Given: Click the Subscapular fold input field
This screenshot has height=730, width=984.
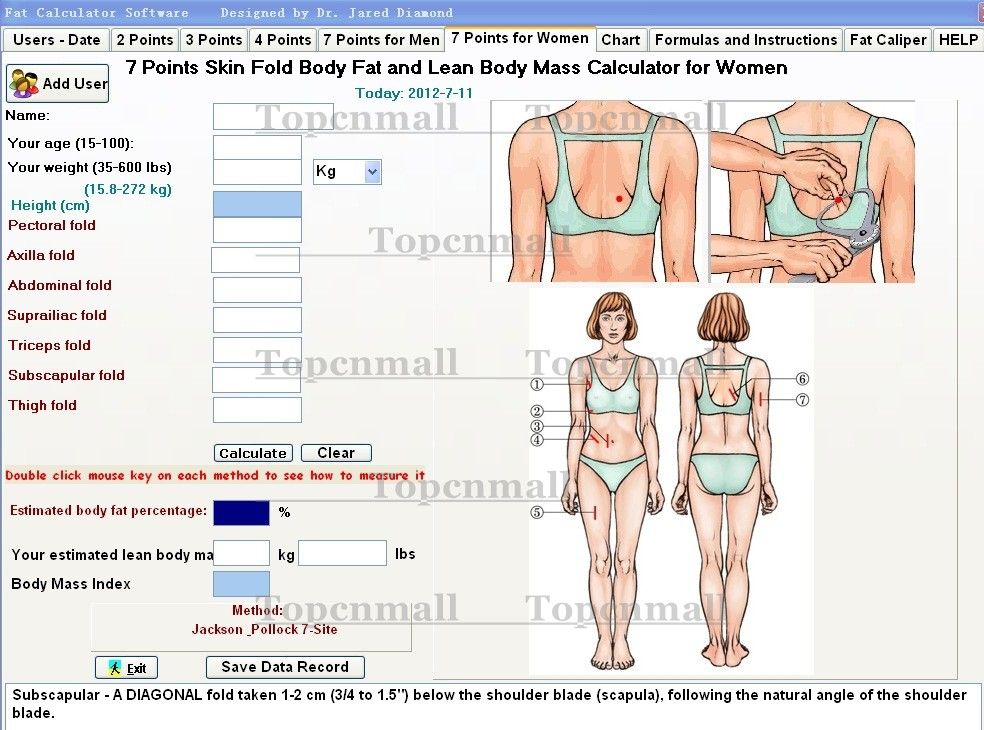Looking at the screenshot, I should point(257,380).
